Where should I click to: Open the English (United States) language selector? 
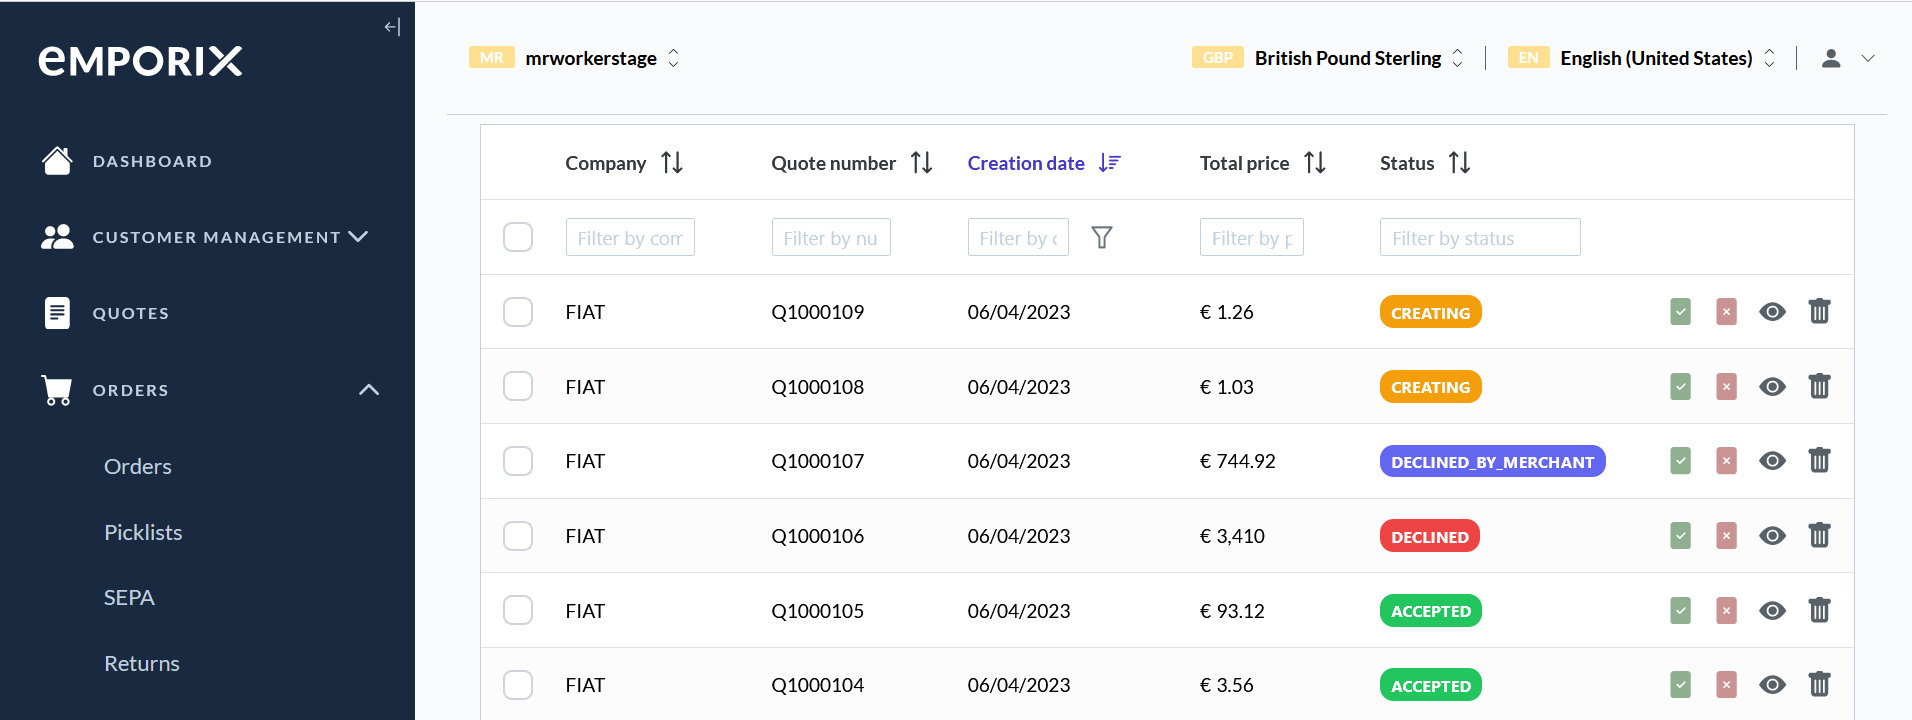pos(1656,59)
